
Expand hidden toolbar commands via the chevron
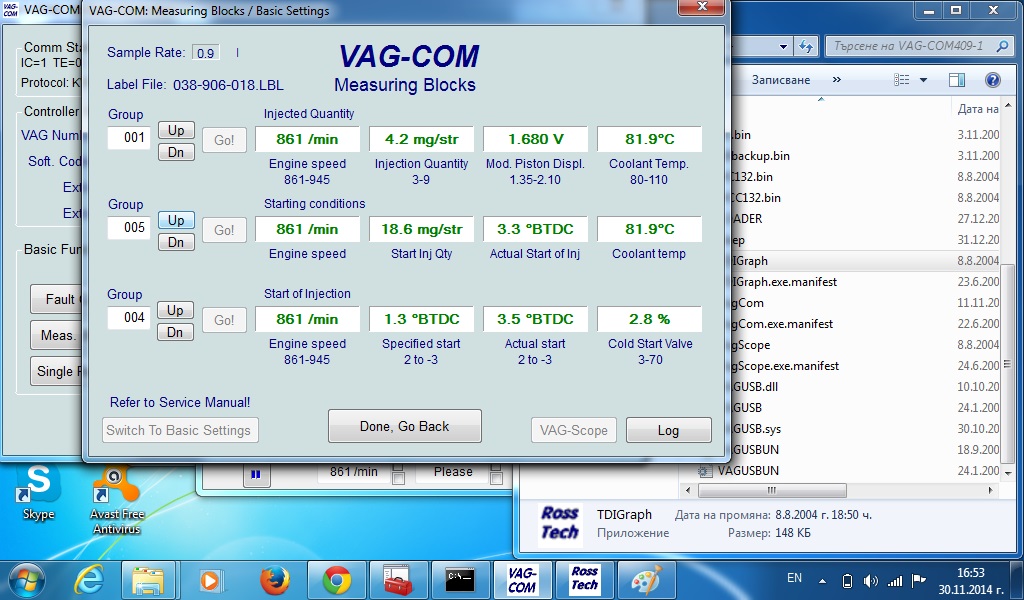point(836,80)
